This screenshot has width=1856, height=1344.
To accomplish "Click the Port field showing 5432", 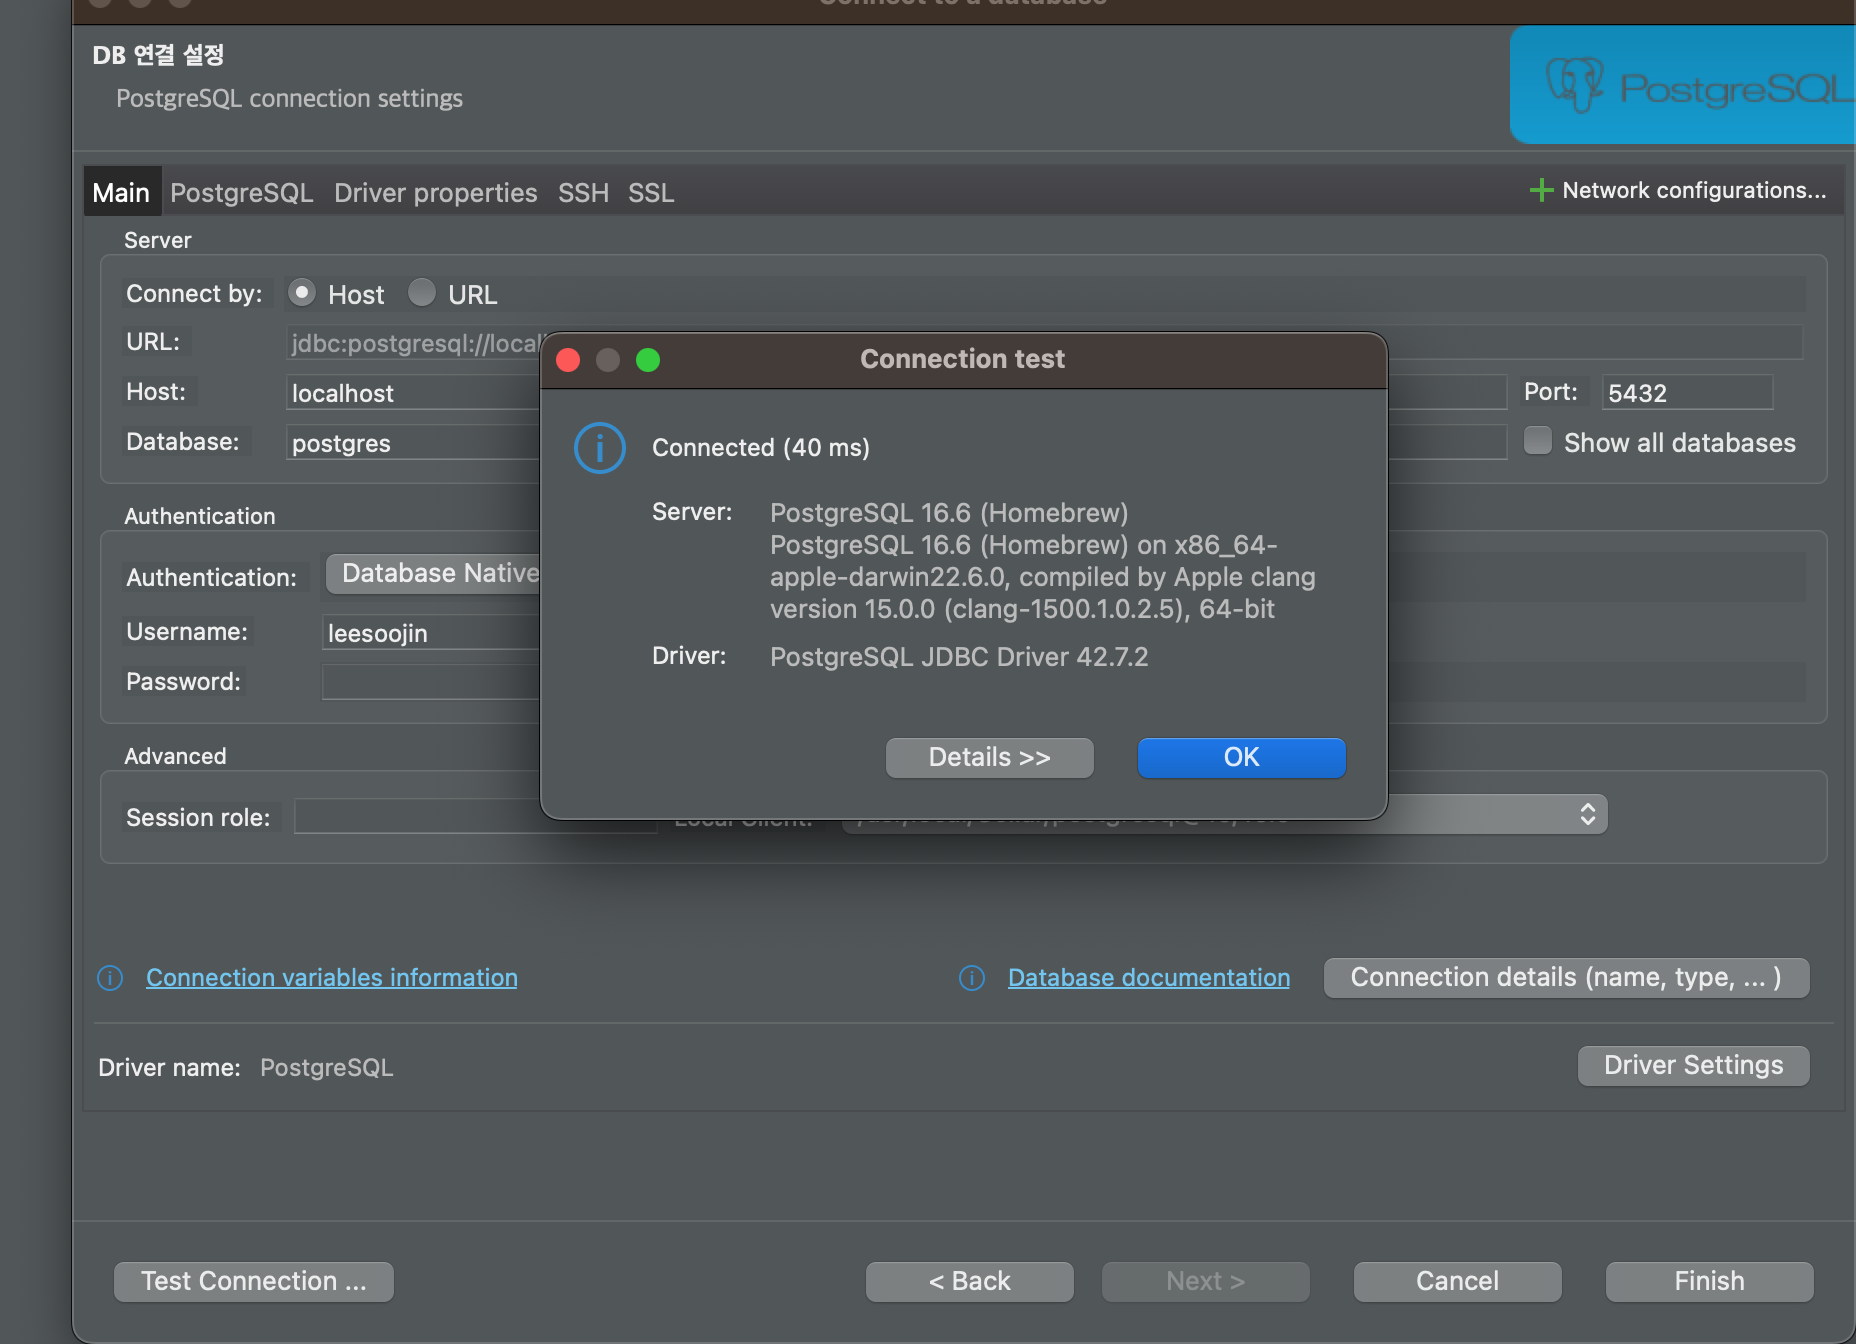I will pyautogui.click(x=1688, y=393).
